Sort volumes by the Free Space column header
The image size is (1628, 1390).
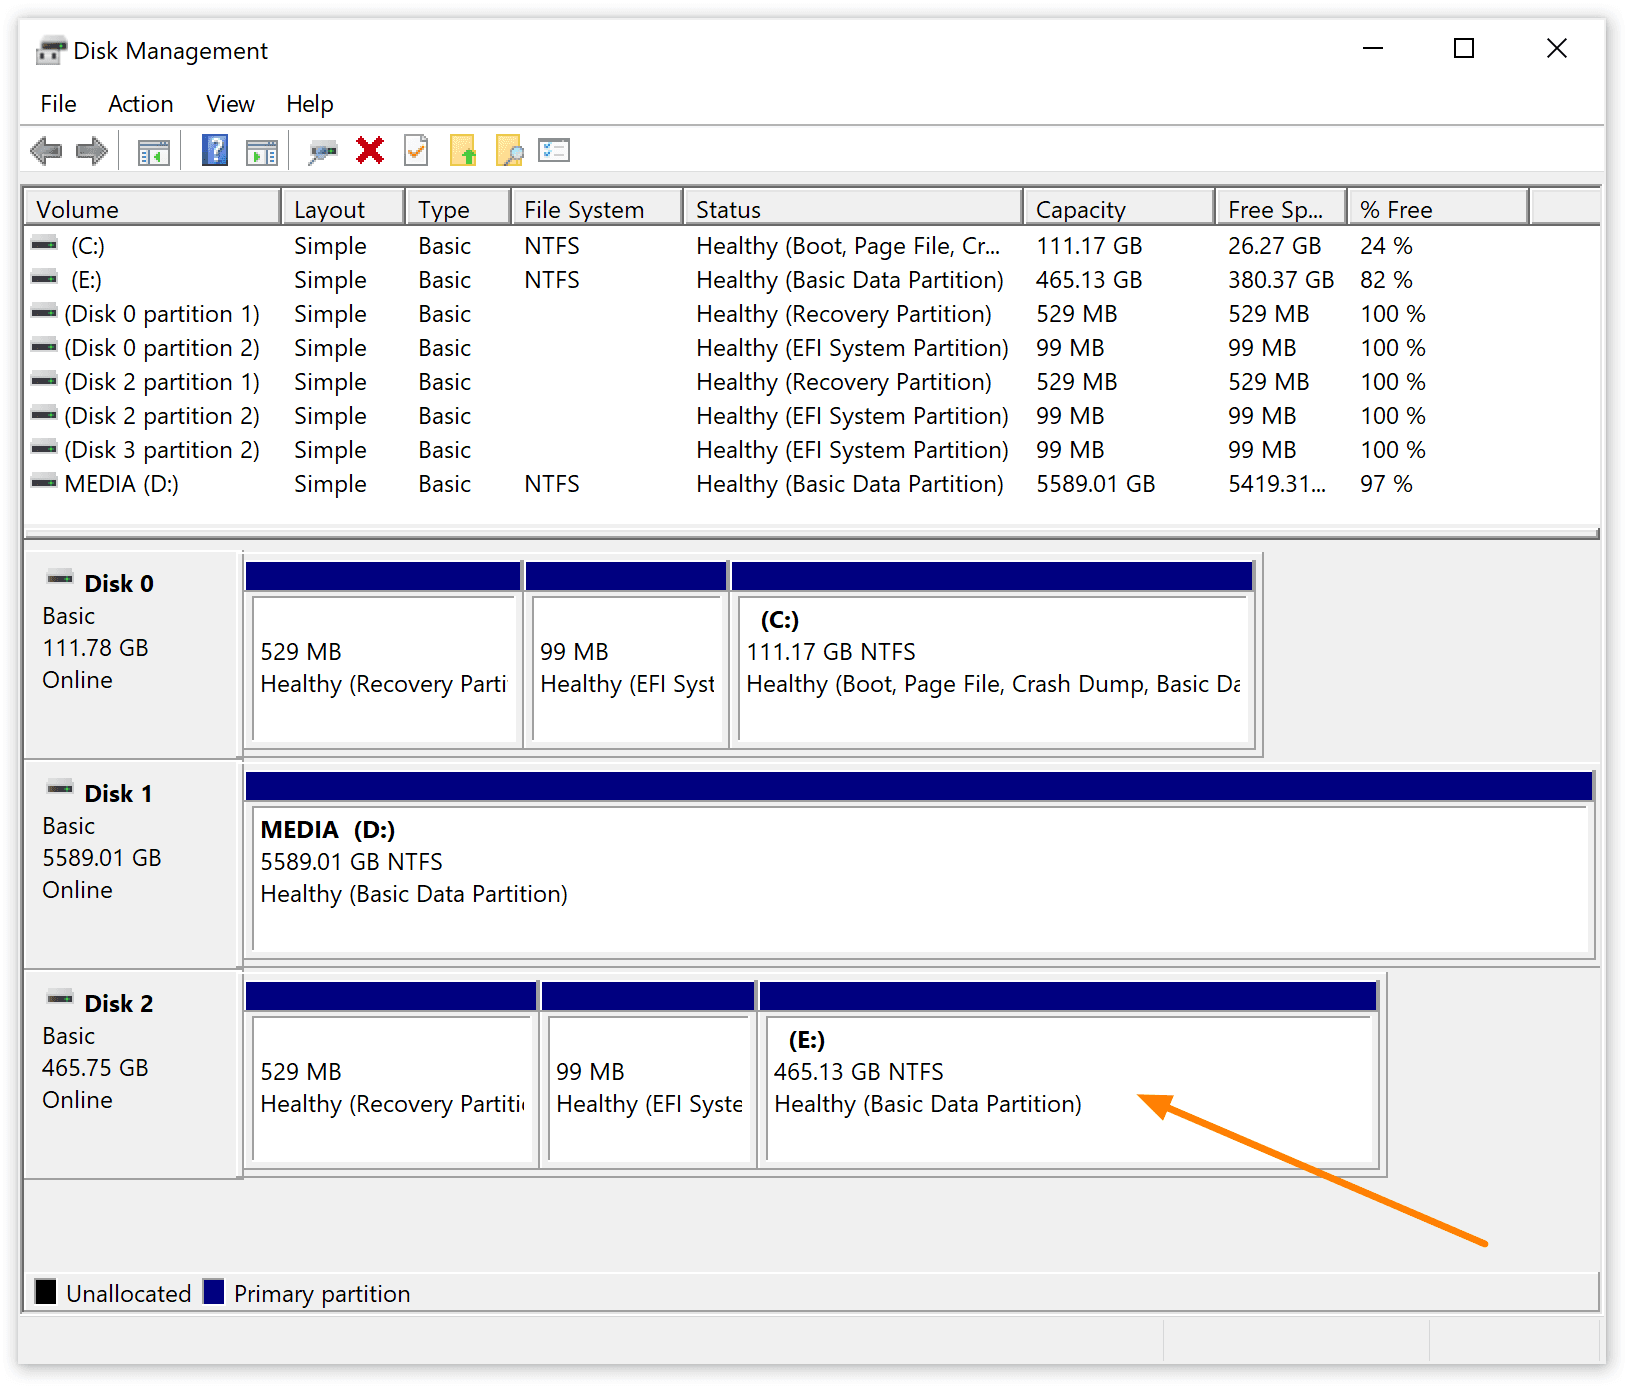click(x=1280, y=208)
